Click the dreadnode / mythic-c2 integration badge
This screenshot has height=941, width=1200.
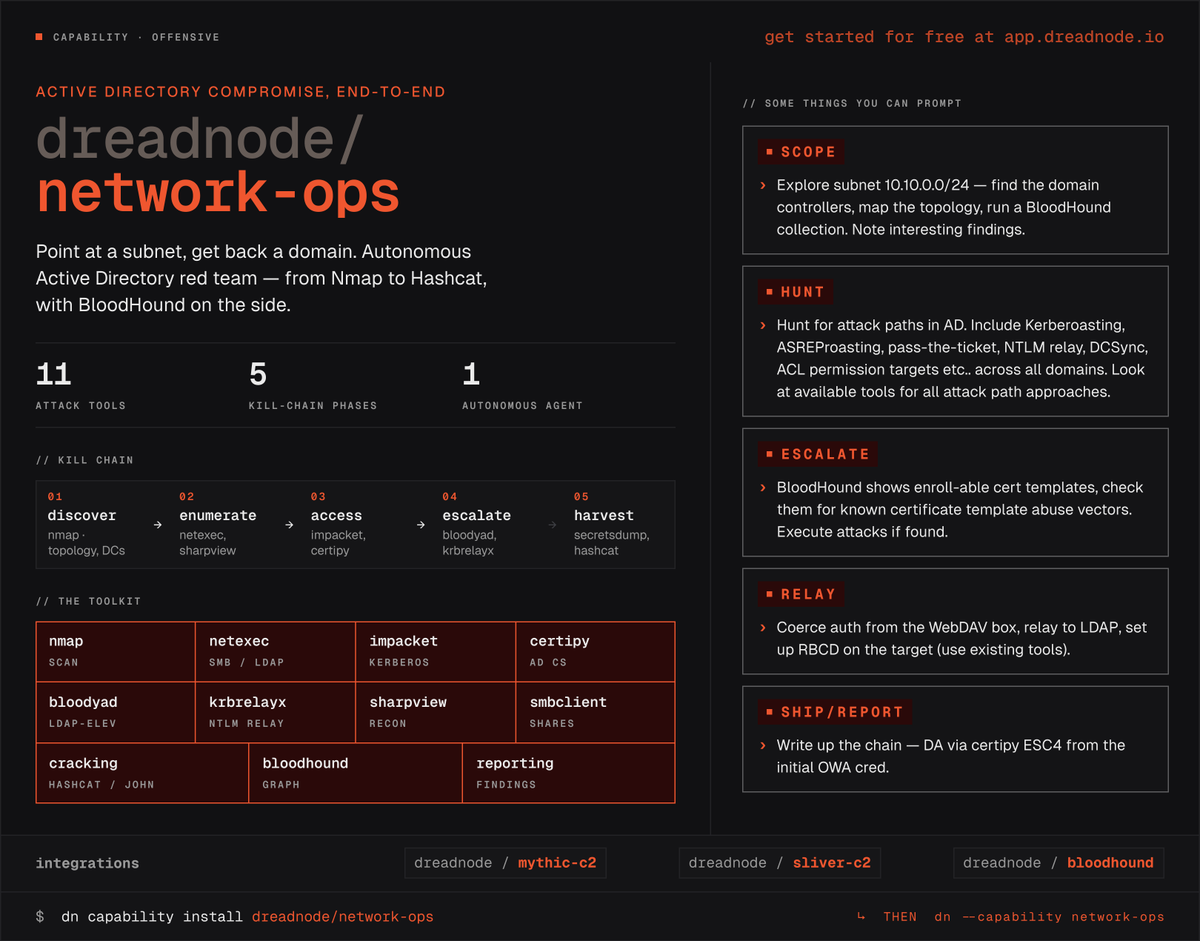(x=505, y=863)
